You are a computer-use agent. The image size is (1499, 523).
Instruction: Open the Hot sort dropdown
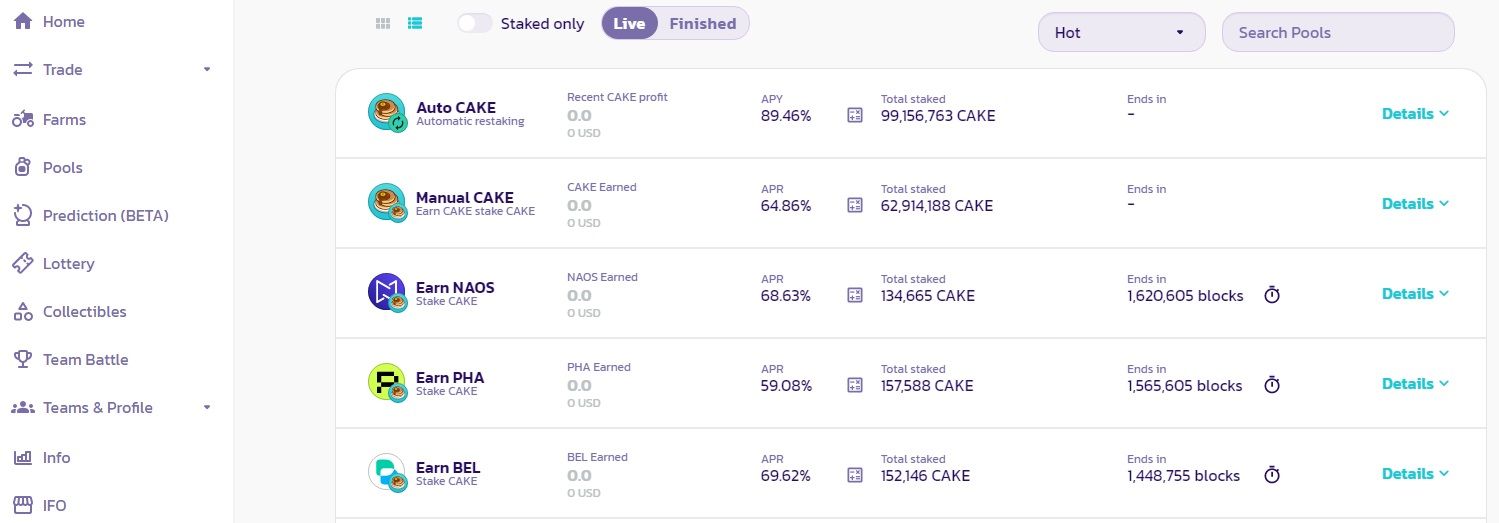tap(1123, 33)
